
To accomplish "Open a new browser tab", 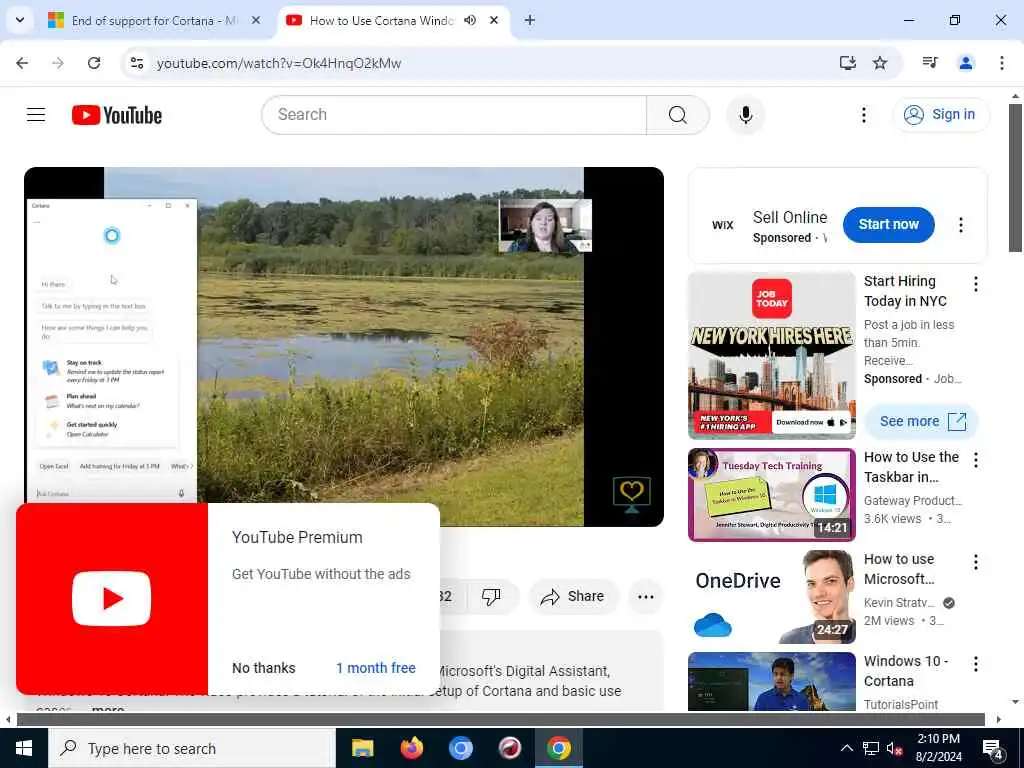I will click(x=530, y=20).
